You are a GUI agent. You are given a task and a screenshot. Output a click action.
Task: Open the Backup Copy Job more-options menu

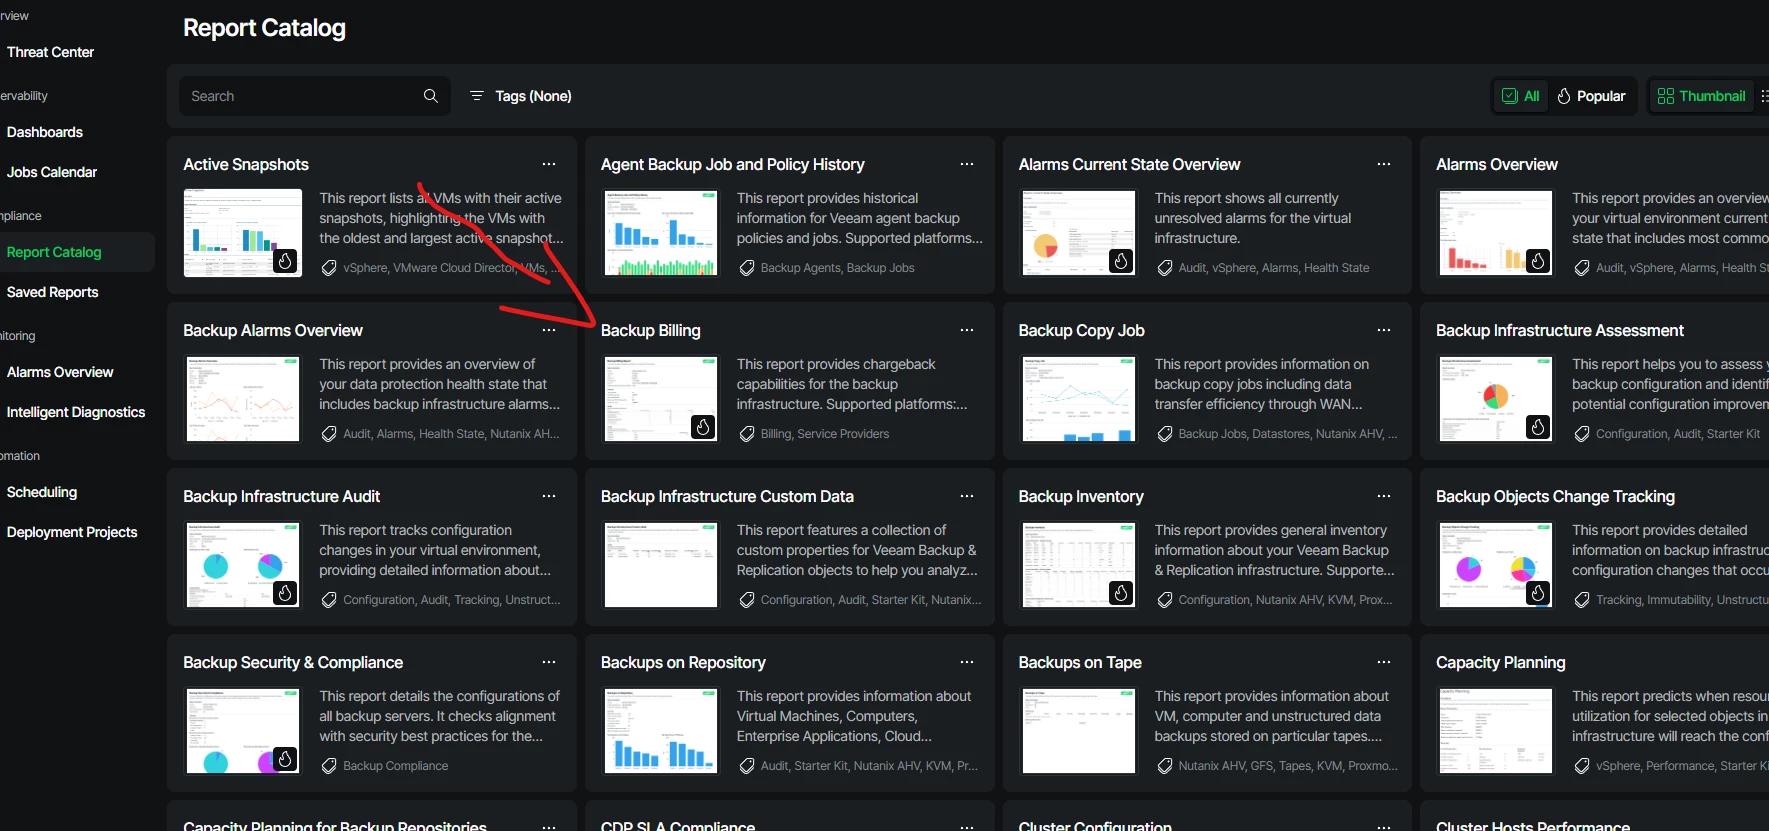click(1384, 330)
